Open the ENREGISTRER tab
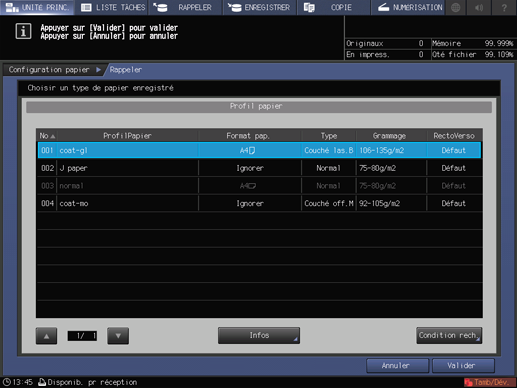This screenshot has width=517, height=388. pyautogui.click(x=260, y=7)
